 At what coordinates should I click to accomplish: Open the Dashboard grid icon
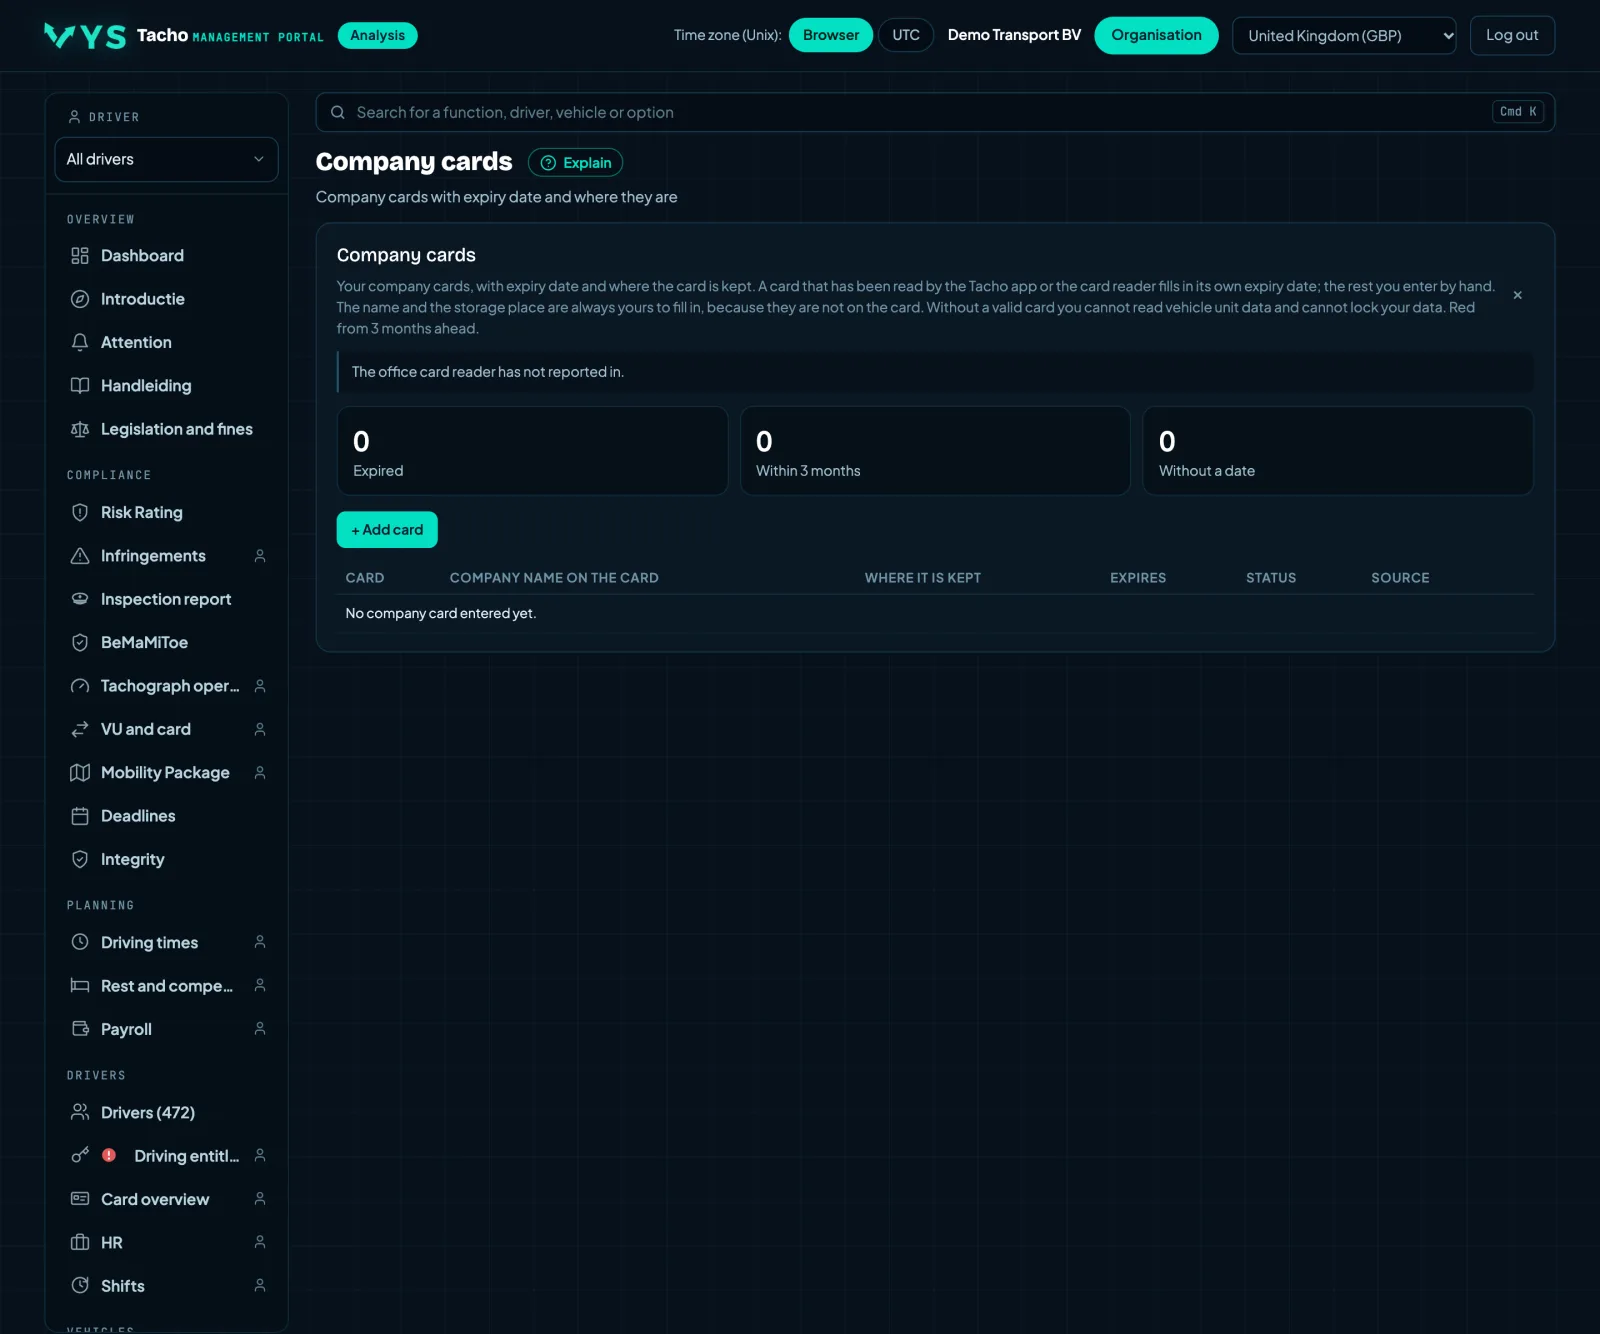(80, 256)
